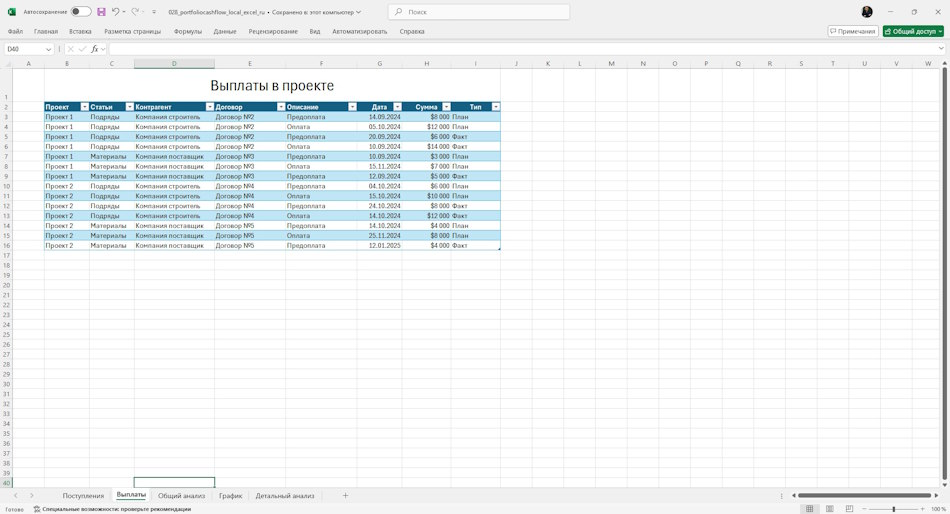
Task: Click the Insert Function fx icon
Action: click(95, 49)
